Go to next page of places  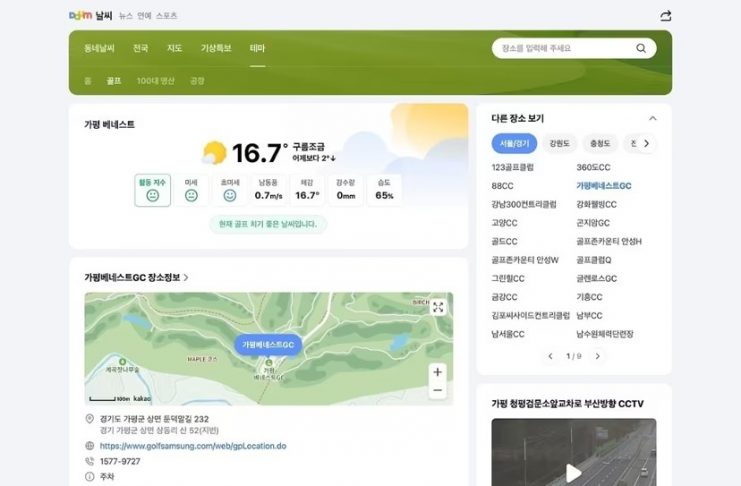click(597, 356)
